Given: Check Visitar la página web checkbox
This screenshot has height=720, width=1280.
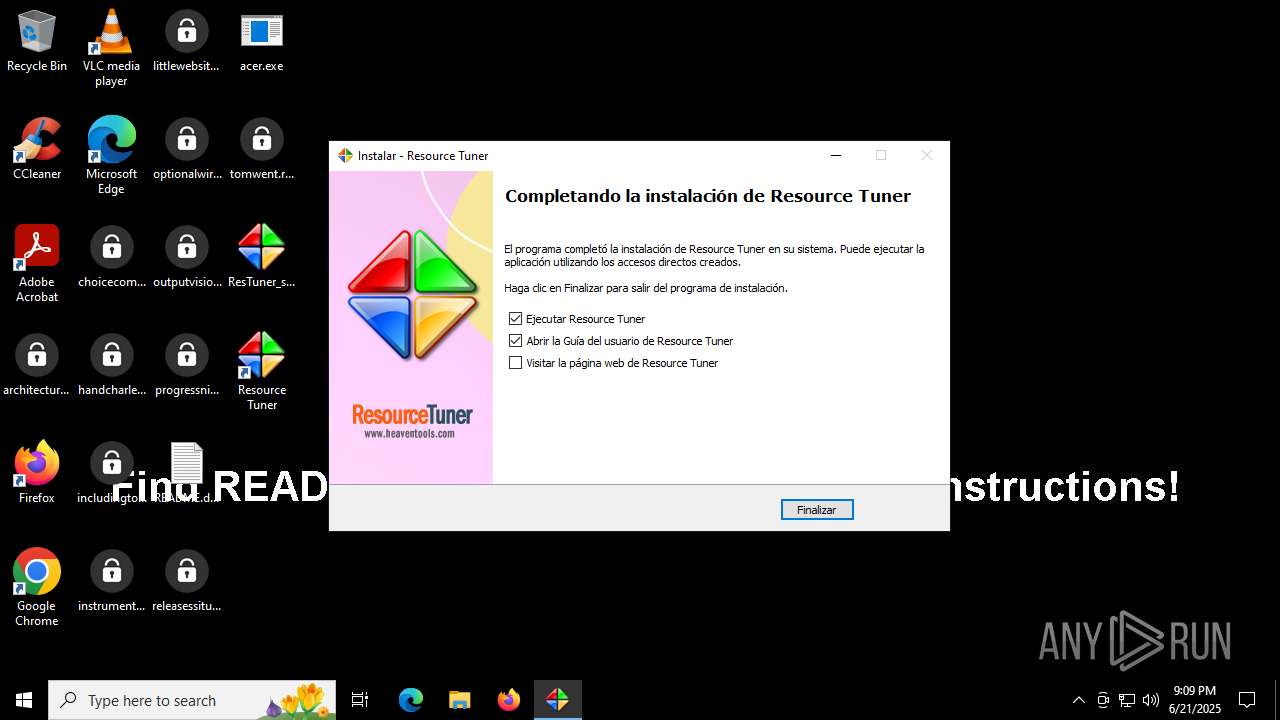Looking at the screenshot, I should tap(516, 363).
